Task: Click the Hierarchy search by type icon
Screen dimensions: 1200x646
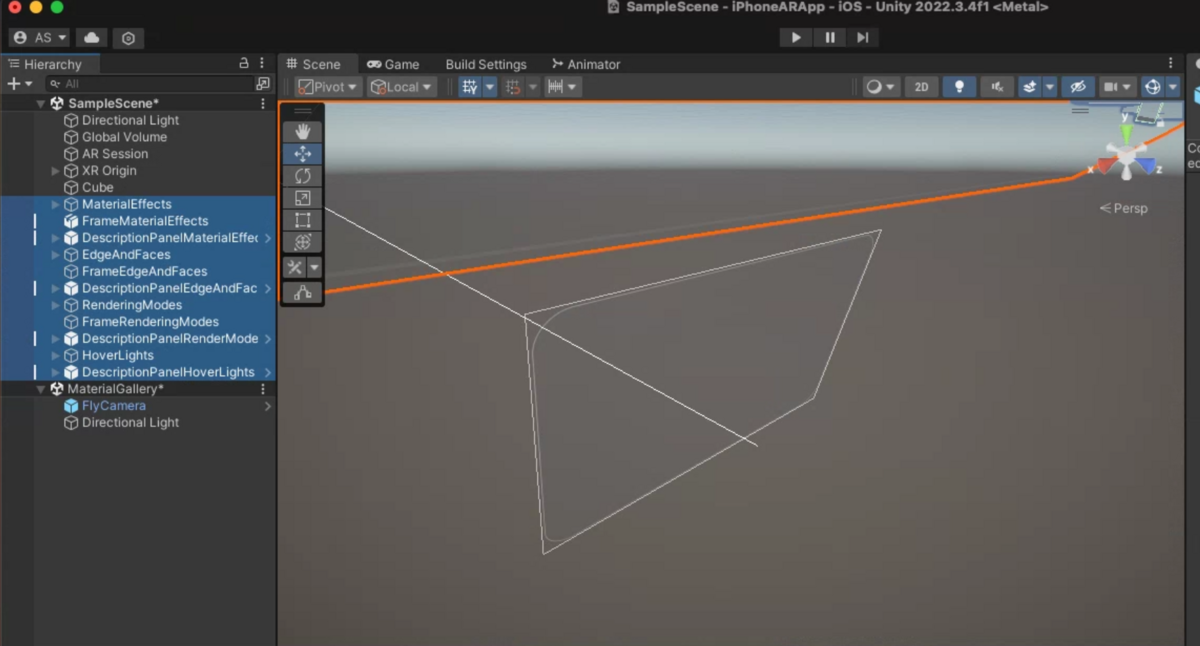Action: tap(263, 84)
